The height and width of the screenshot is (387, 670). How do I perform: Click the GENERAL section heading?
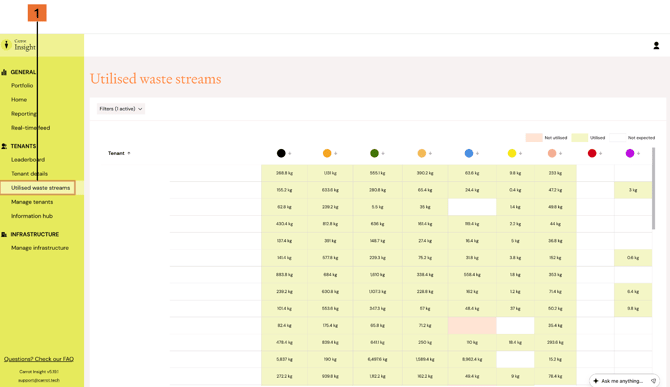click(x=23, y=72)
